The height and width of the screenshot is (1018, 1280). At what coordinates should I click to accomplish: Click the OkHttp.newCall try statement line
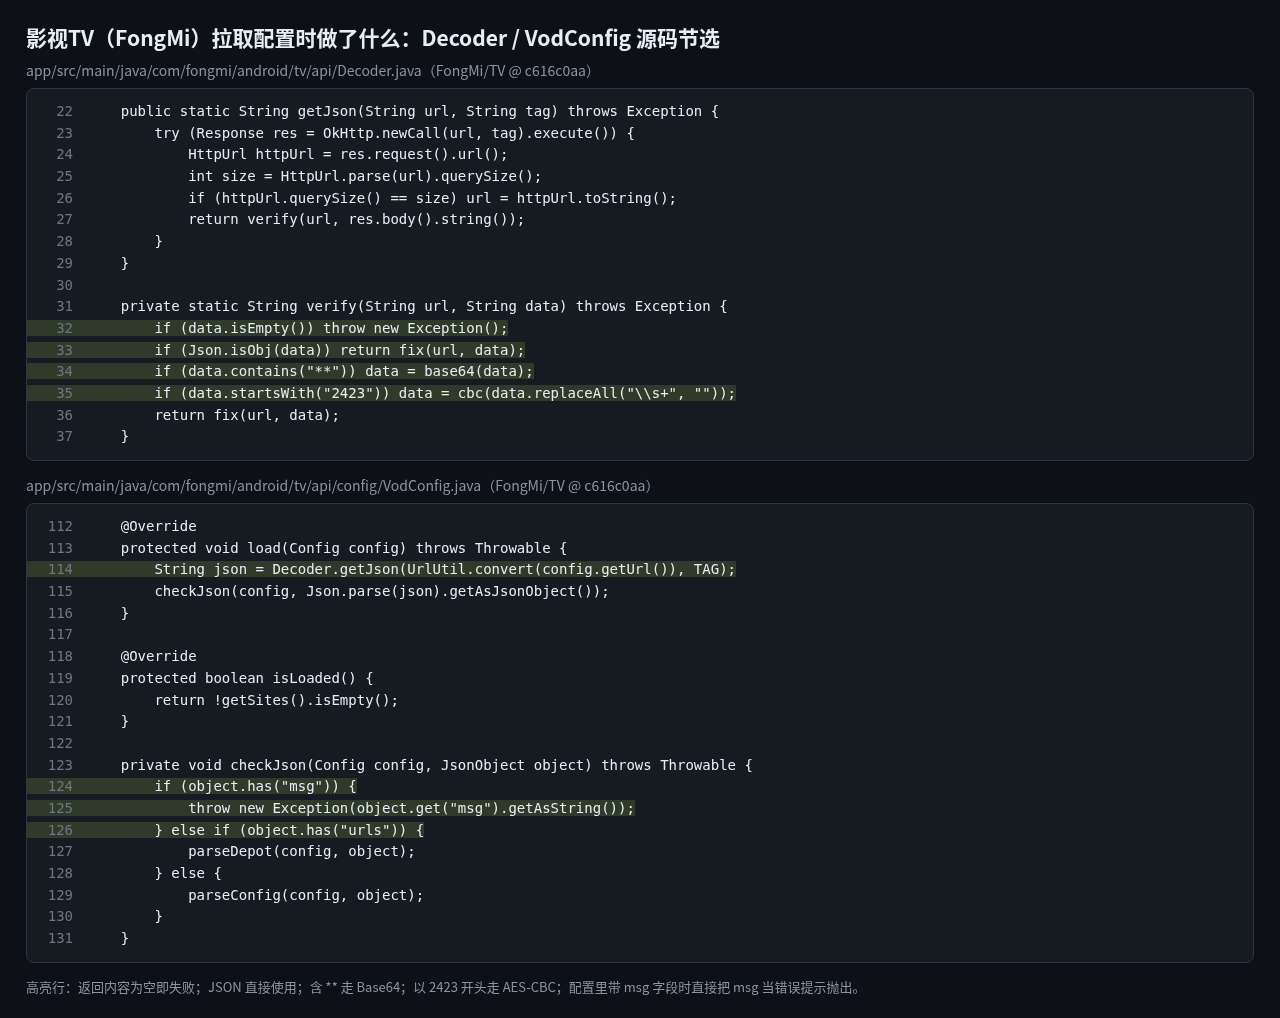(x=394, y=133)
